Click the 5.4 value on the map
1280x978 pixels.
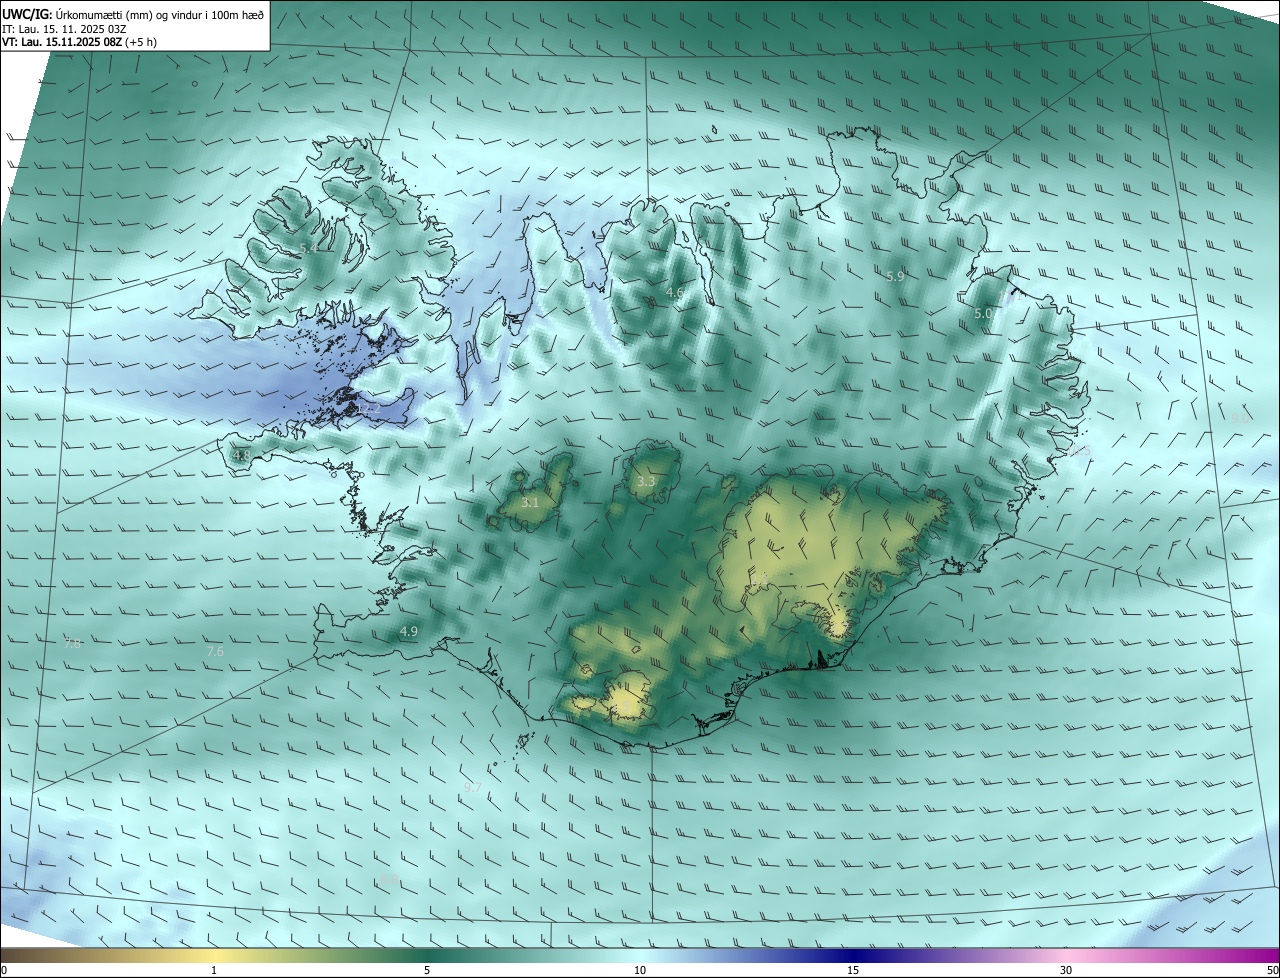pos(308,248)
